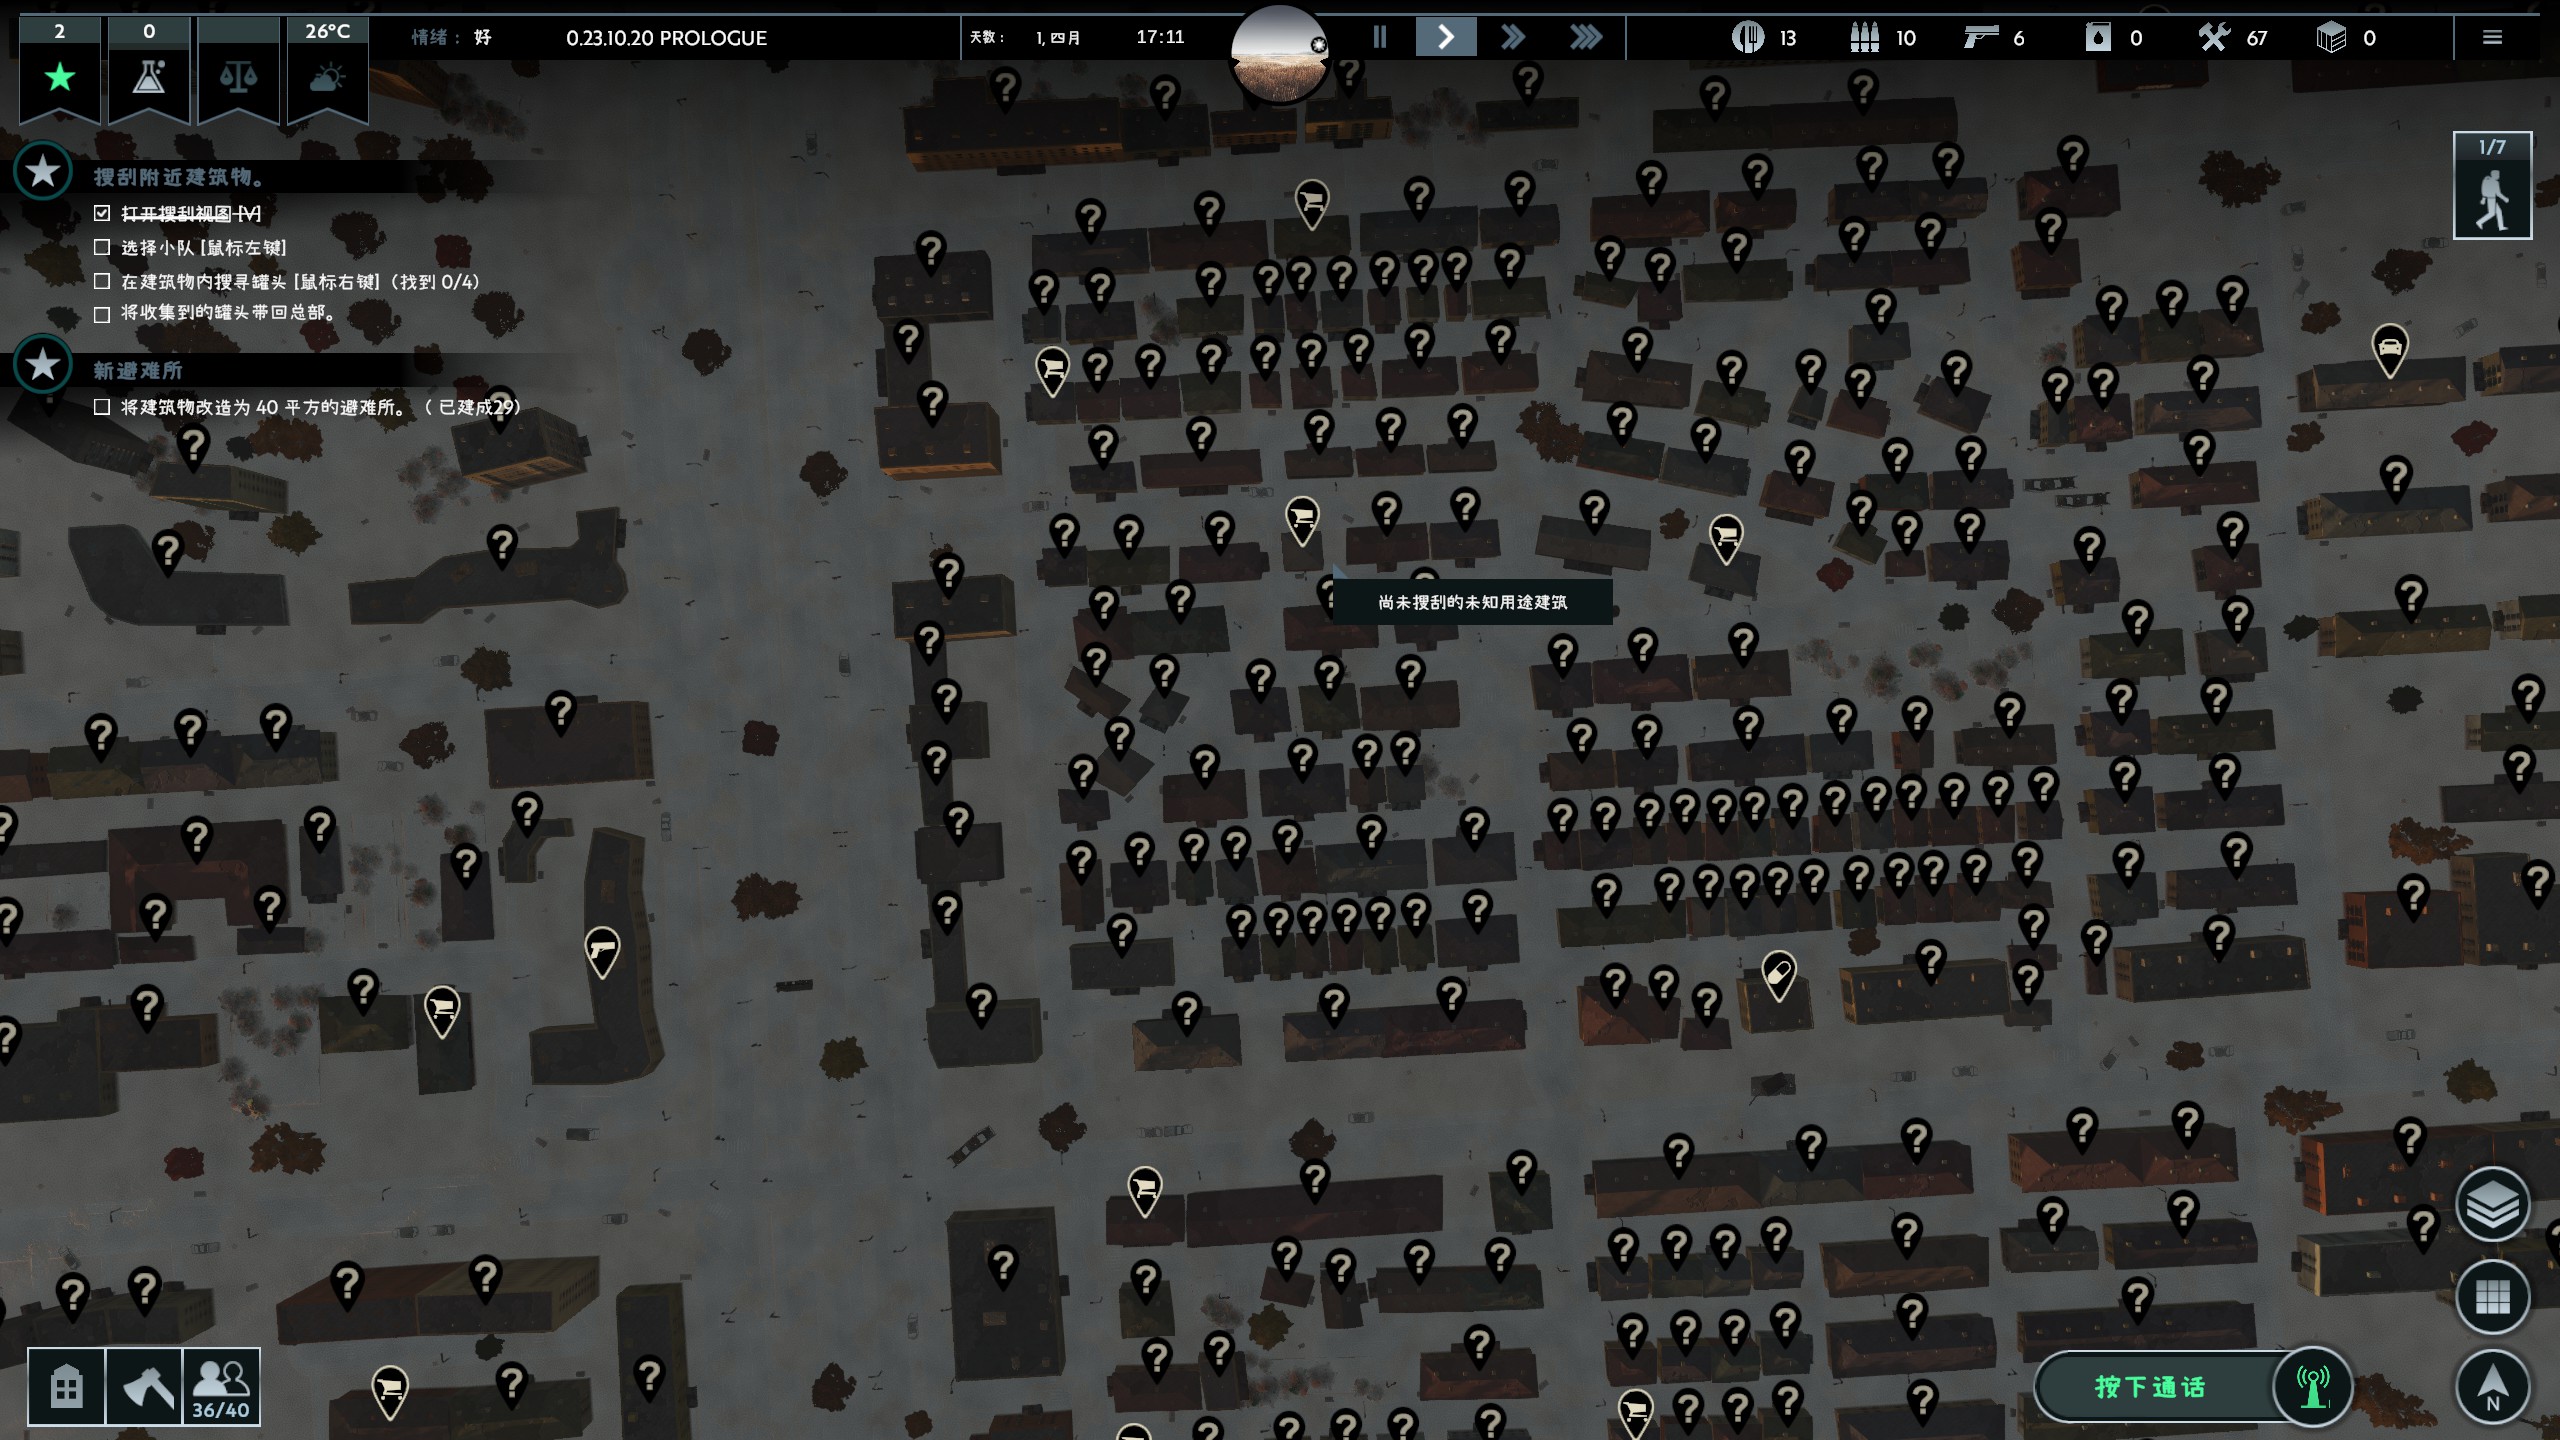Open the balance scales tab
2560x1440 pixels.
pos(238,77)
